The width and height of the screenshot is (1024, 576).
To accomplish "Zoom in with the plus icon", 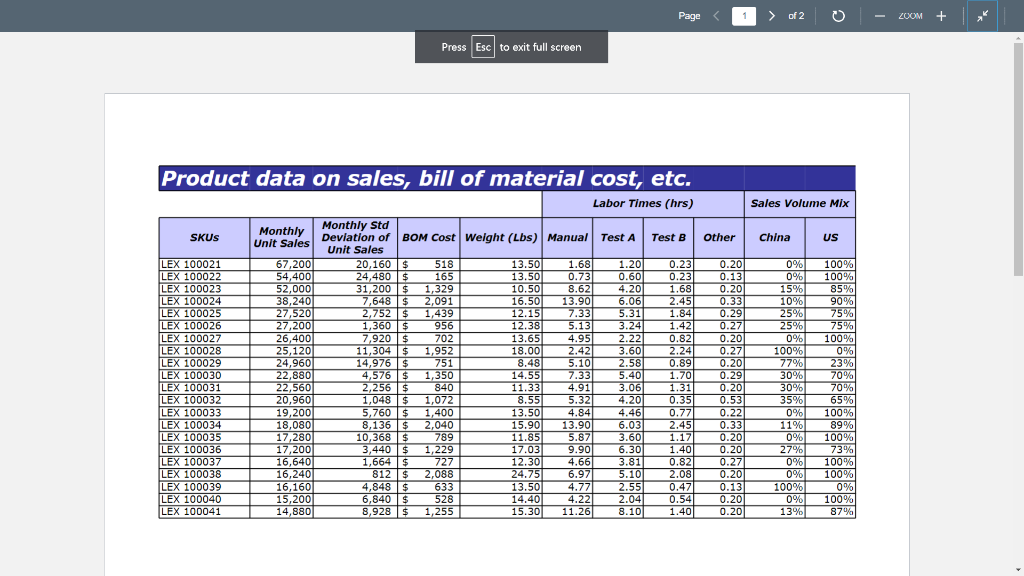I will [x=941, y=16].
